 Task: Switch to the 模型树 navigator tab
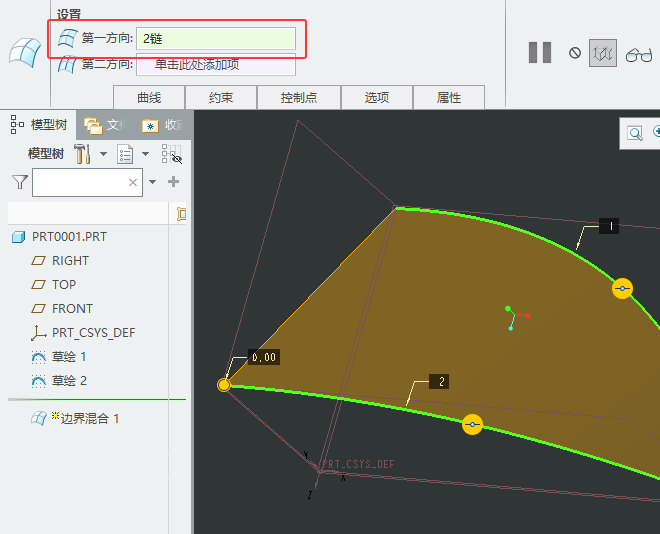click(x=38, y=125)
